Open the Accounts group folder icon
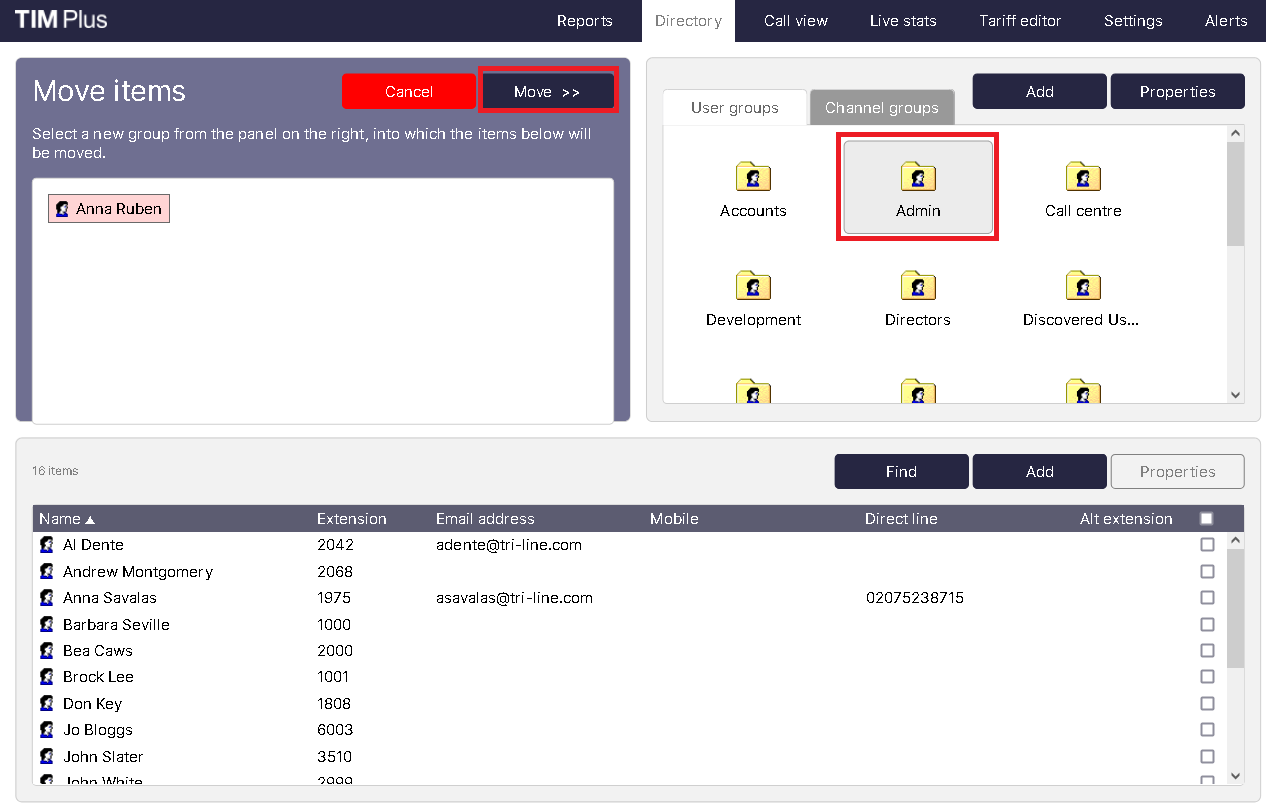Viewport: 1266px width, 810px height. pos(753,177)
